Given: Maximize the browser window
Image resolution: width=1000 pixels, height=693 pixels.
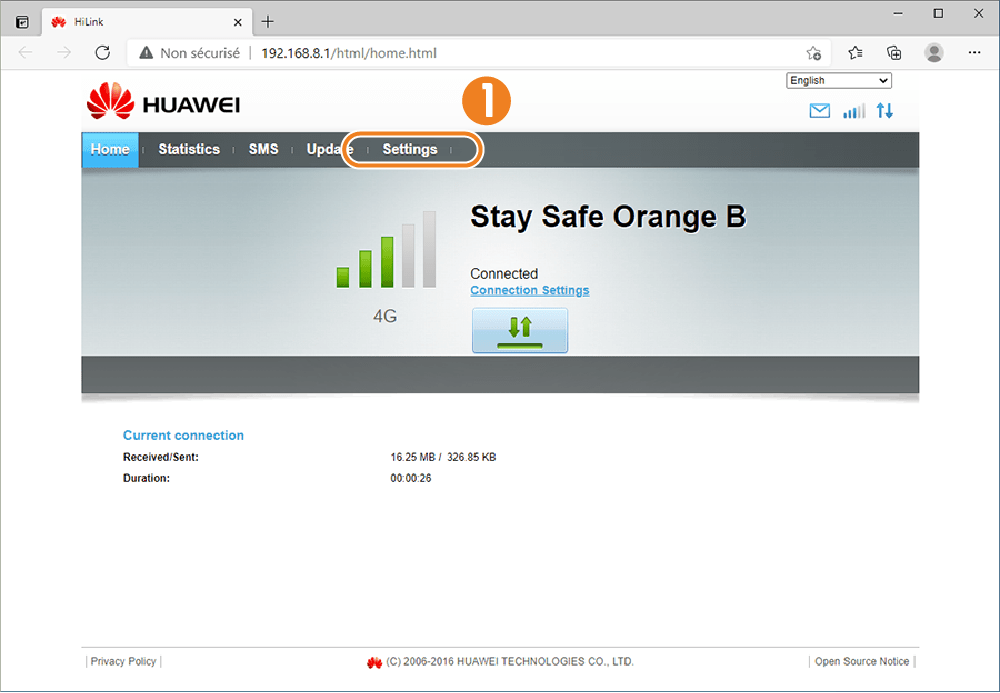Looking at the screenshot, I should (938, 13).
